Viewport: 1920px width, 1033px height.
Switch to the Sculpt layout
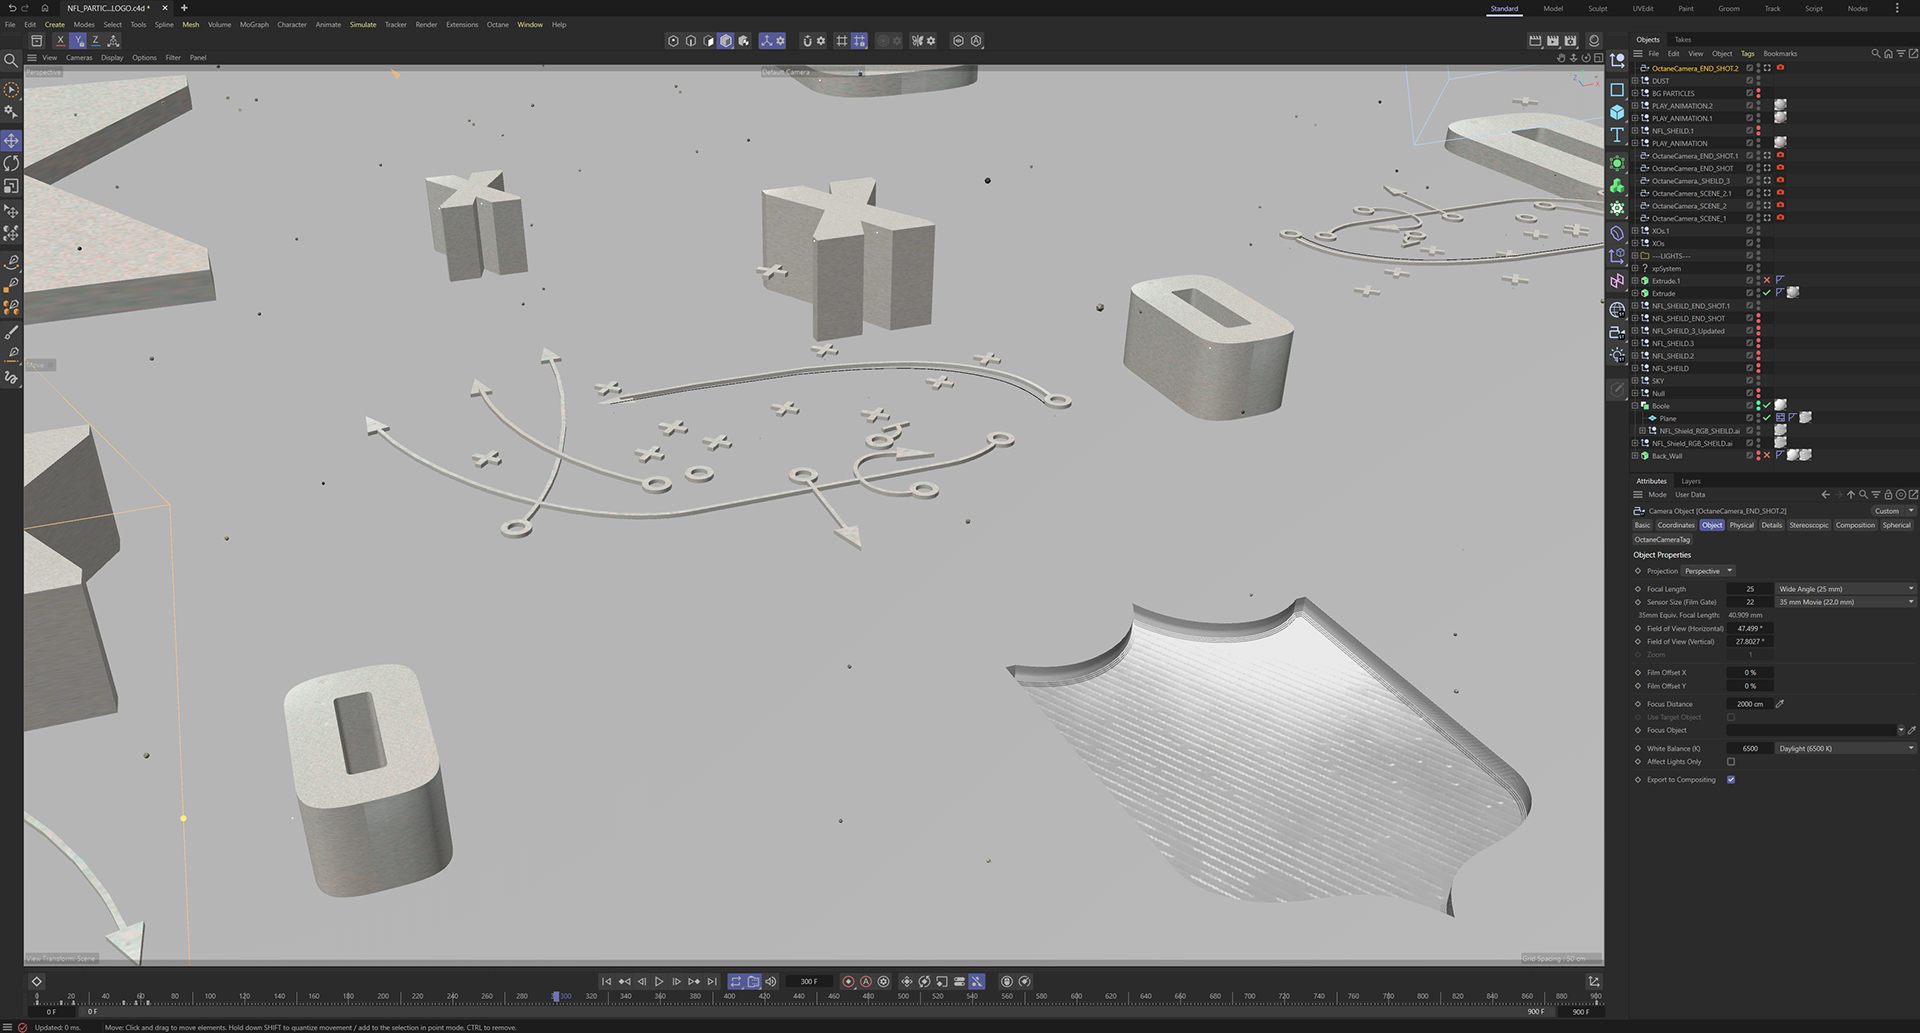1598,9
